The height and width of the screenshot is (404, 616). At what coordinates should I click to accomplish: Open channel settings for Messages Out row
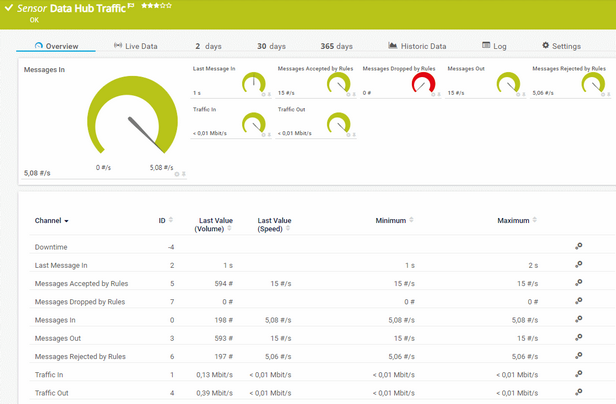click(578, 338)
